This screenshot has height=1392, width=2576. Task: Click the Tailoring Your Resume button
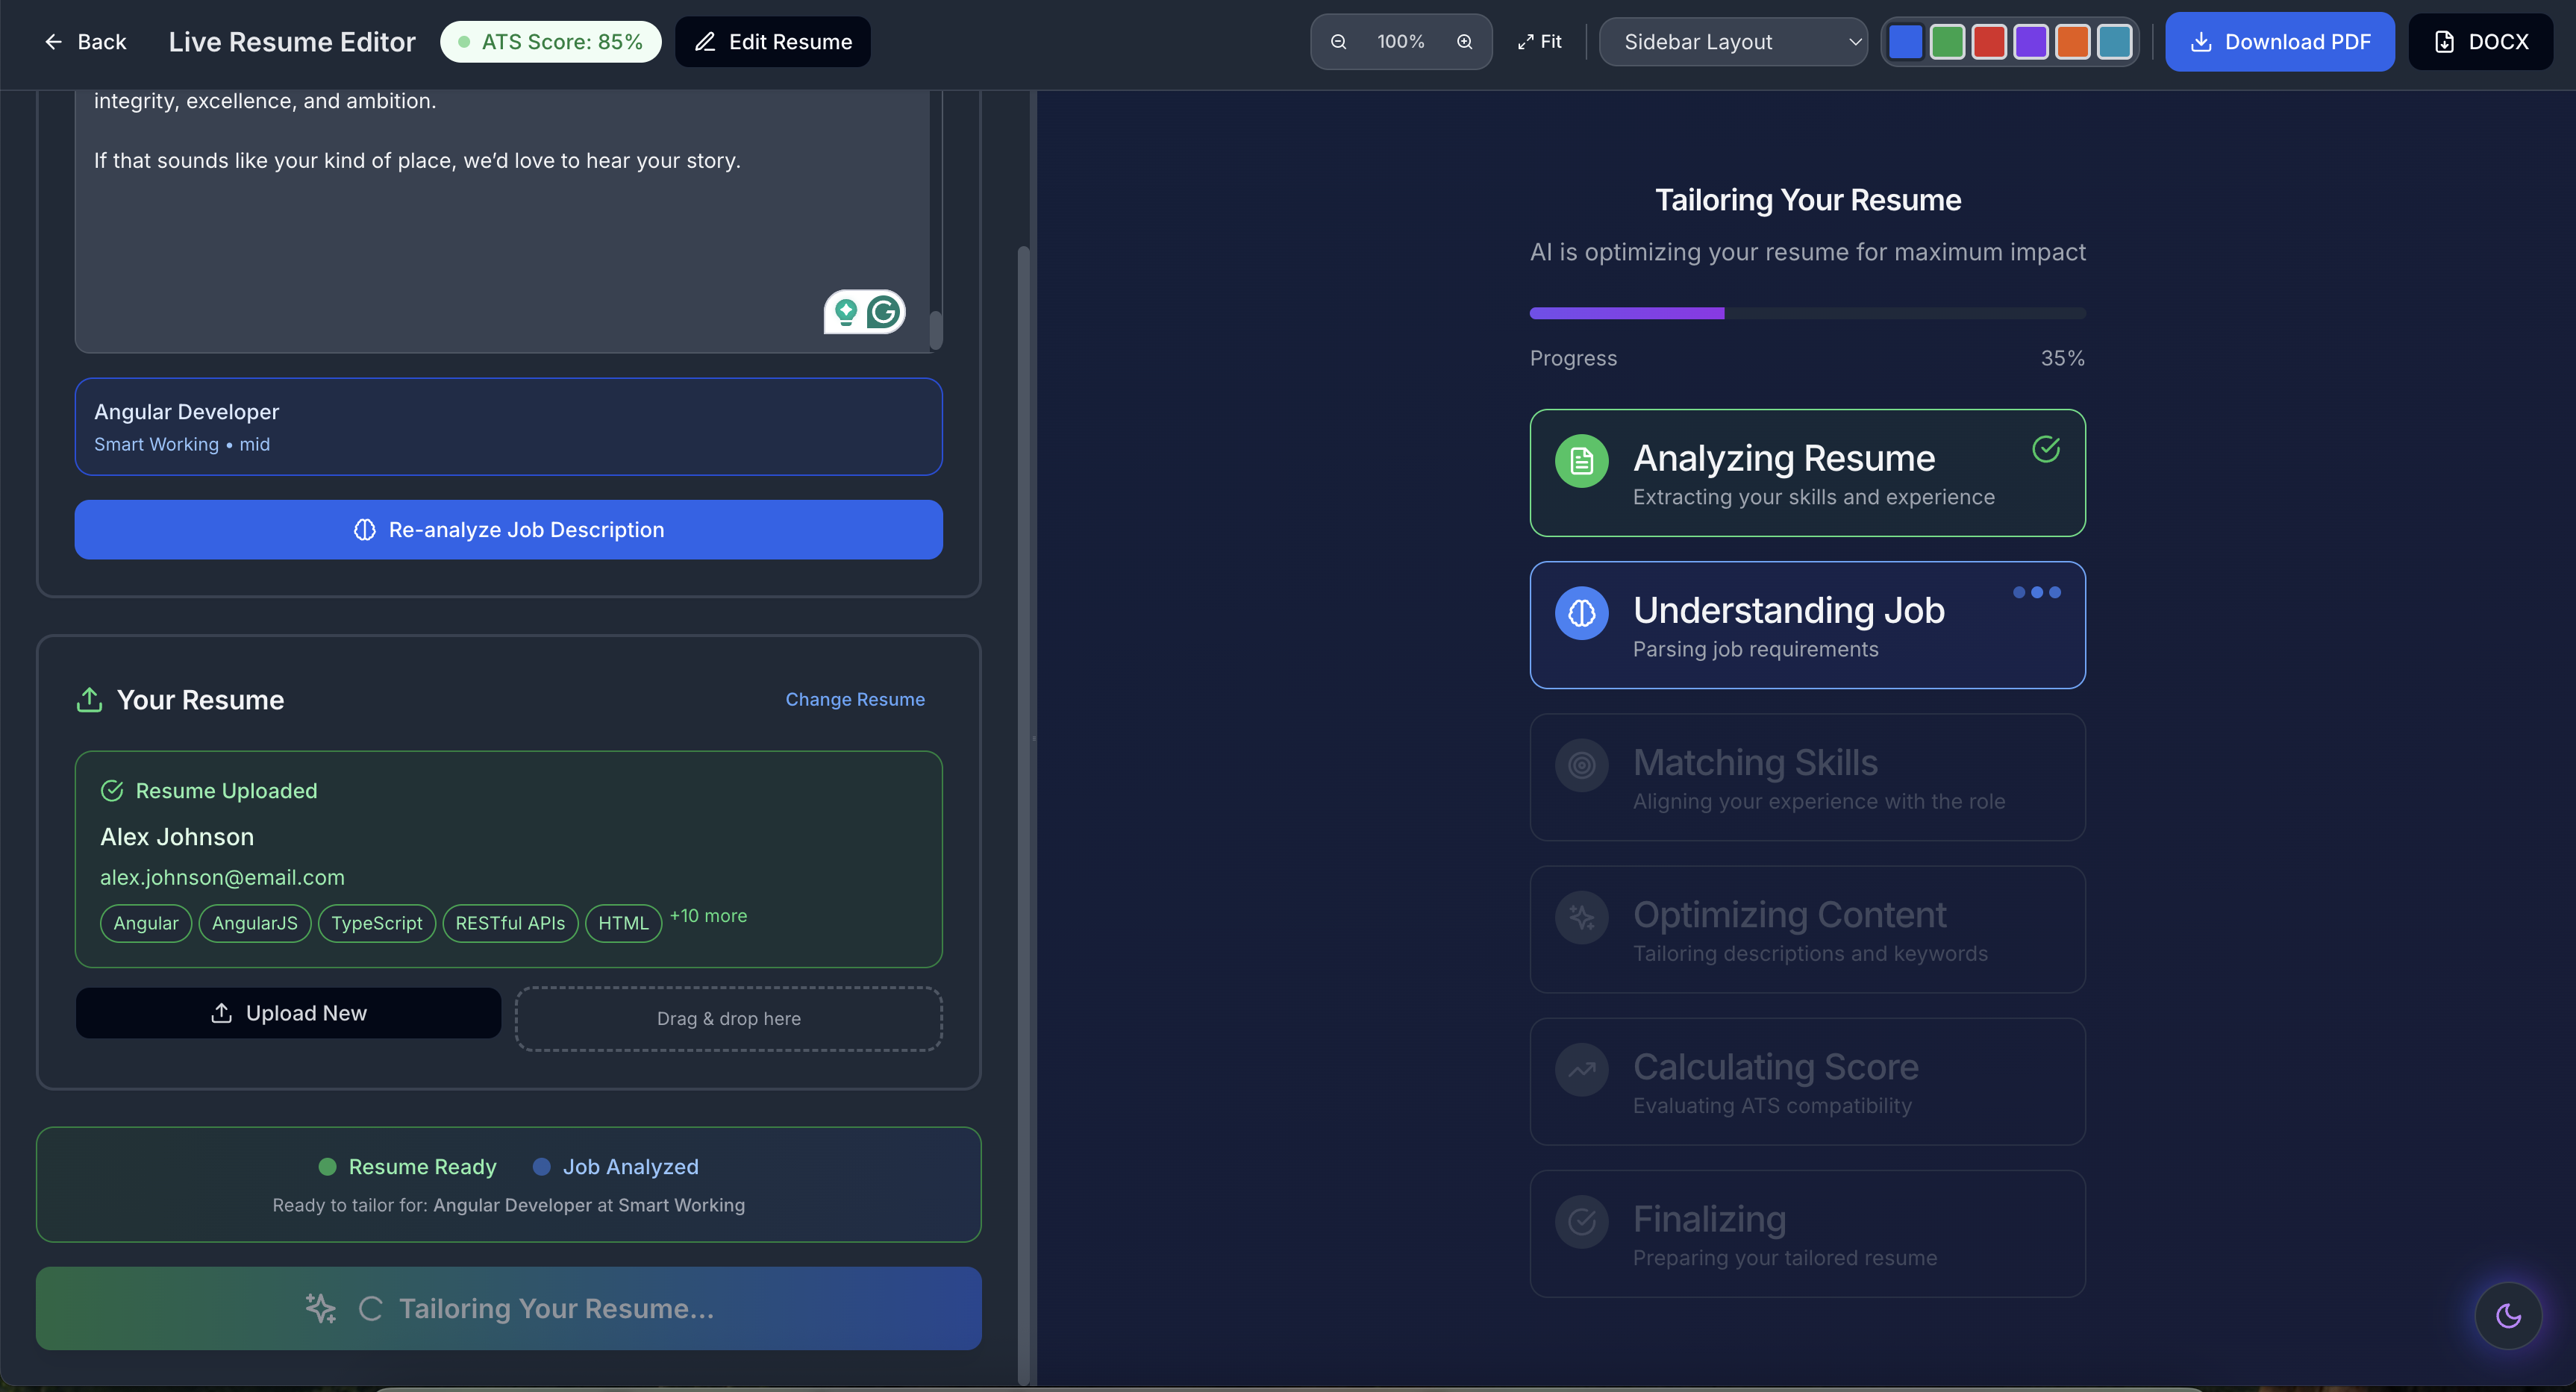pos(509,1309)
